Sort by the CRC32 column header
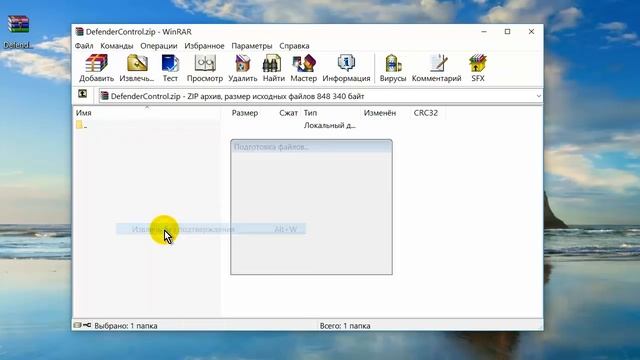This screenshot has width=640, height=360. pyautogui.click(x=427, y=113)
